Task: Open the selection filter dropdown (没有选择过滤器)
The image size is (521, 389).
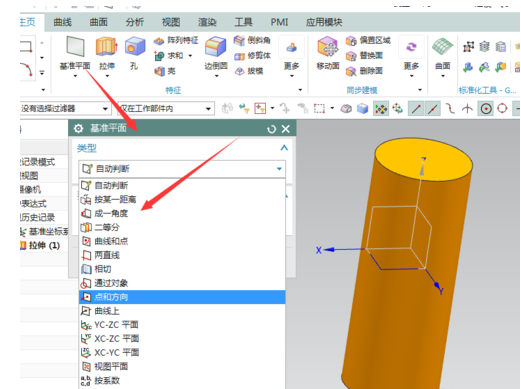Action: click(65, 109)
